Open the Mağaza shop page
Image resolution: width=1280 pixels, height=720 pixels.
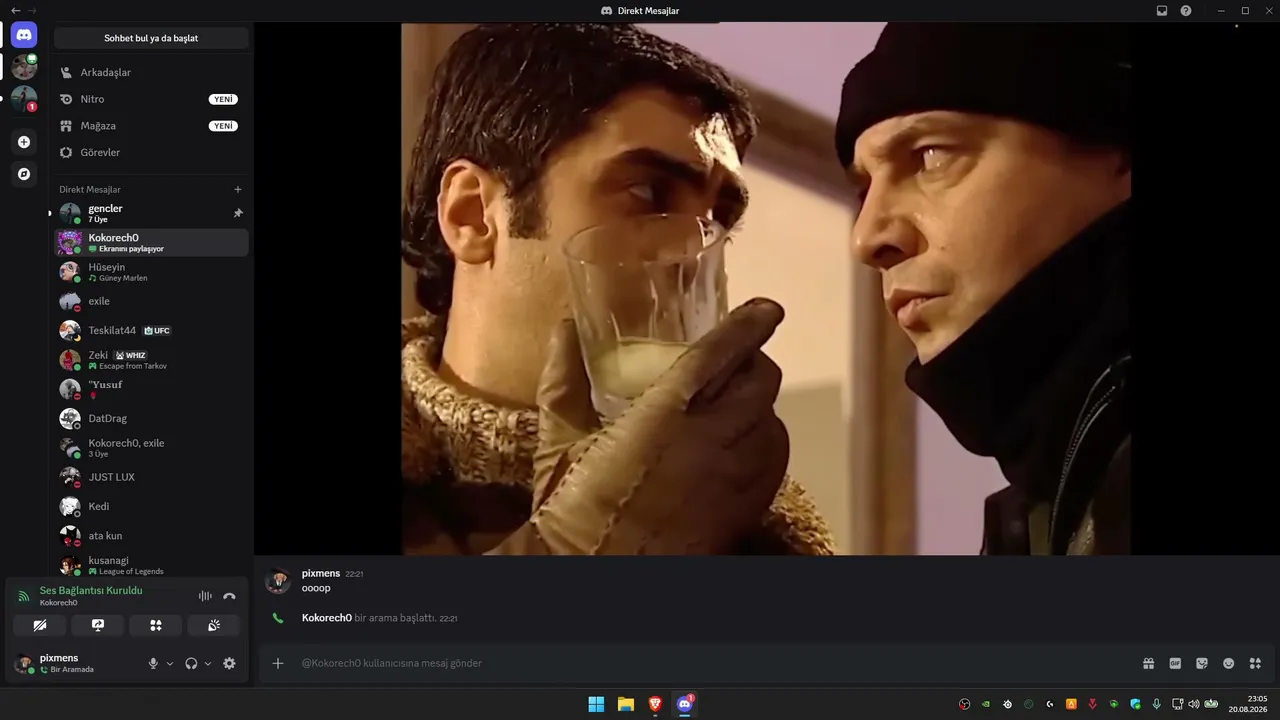click(x=151, y=126)
